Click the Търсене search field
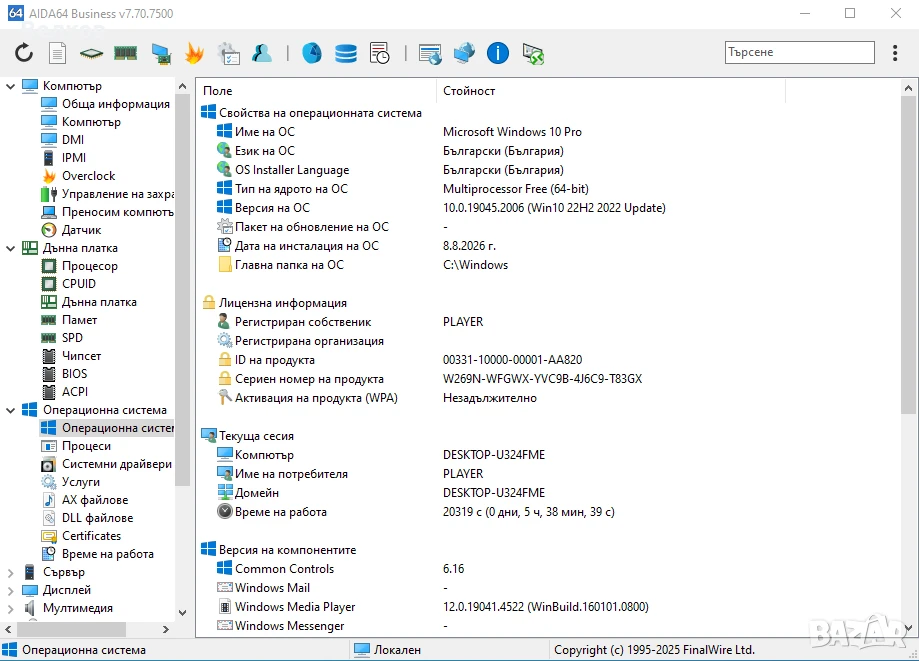 [x=799, y=52]
